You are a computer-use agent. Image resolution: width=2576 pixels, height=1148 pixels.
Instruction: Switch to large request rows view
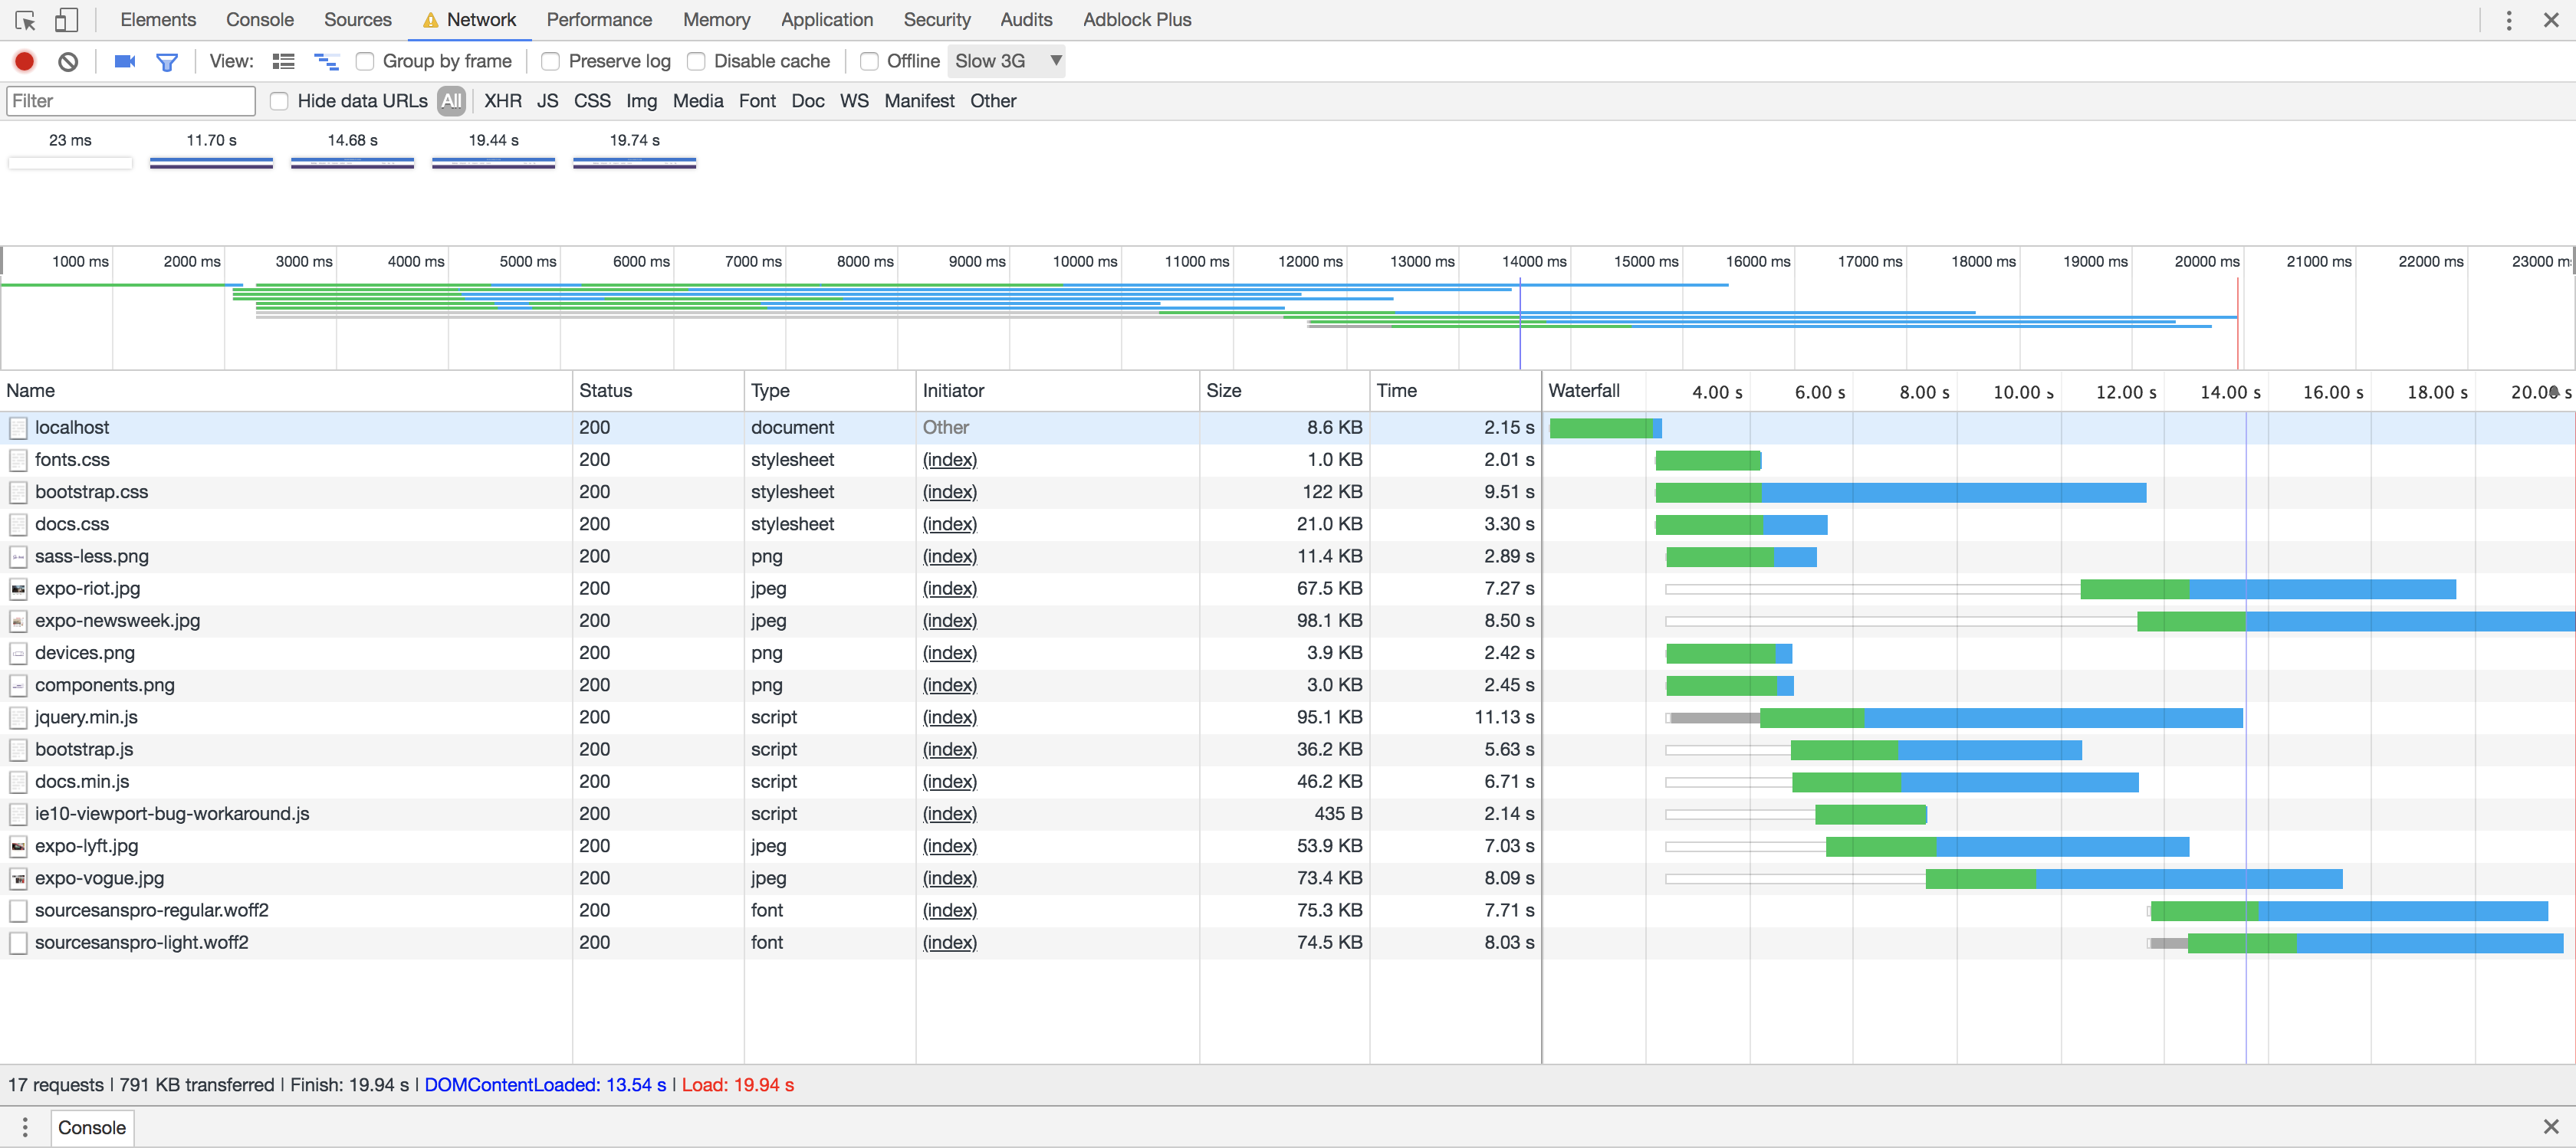coord(284,61)
